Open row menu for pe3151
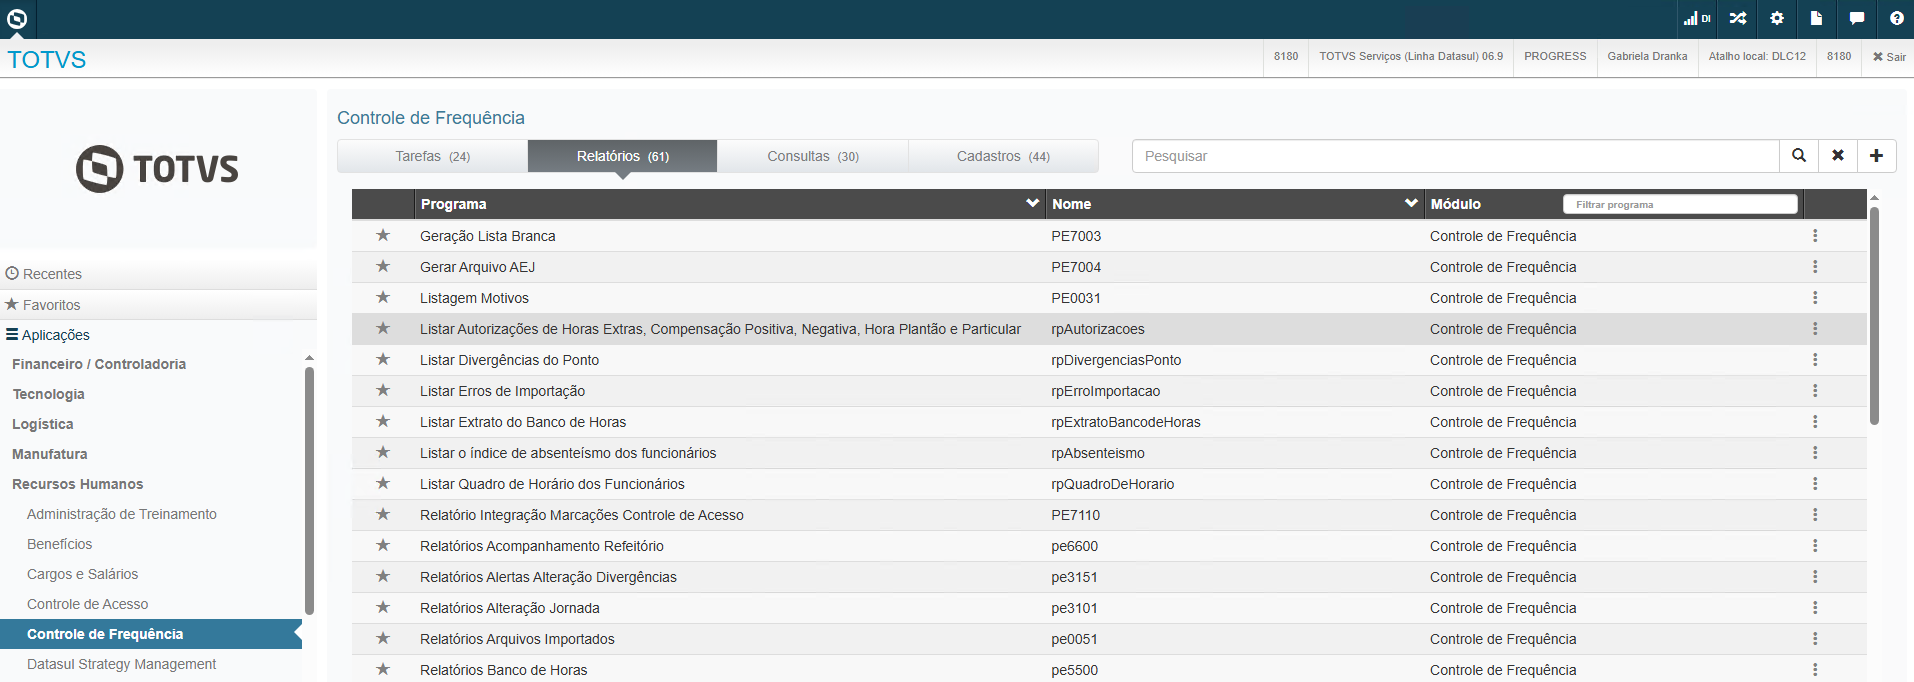The height and width of the screenshot is (682, 1914). pos(1815,577)
